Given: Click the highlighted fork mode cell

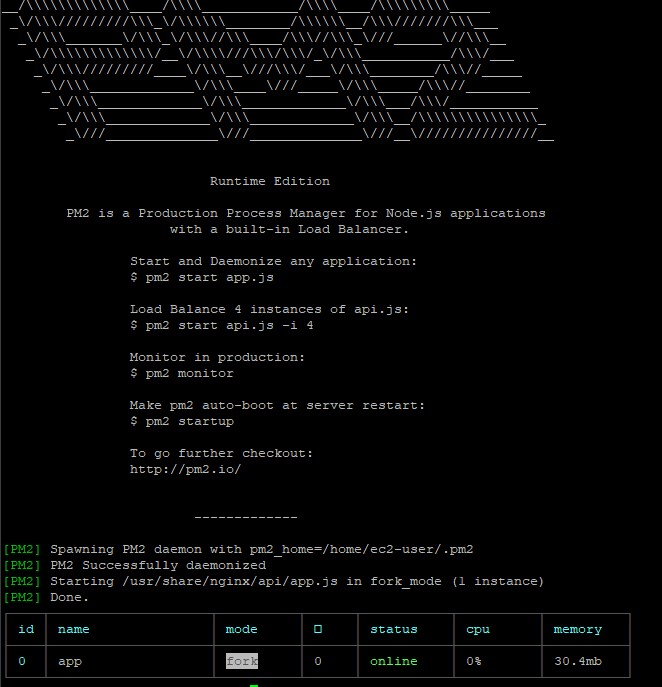Looking at the screenshot, I should 242,661.
